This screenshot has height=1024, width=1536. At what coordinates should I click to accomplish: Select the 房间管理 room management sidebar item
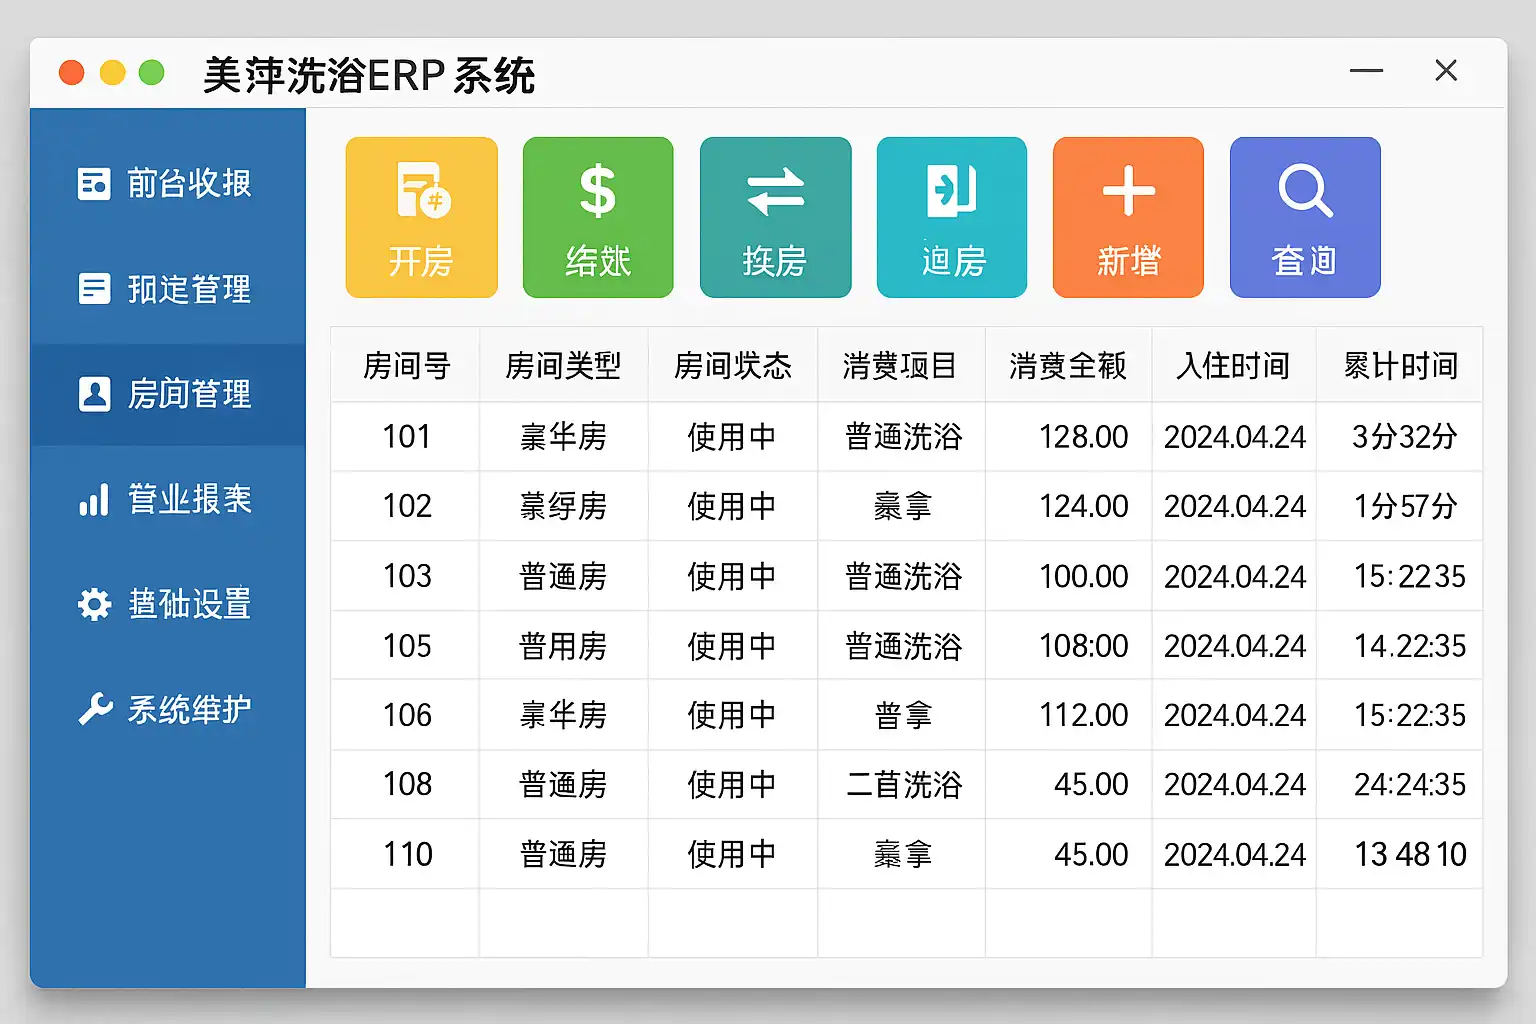(x=166, y=394)
